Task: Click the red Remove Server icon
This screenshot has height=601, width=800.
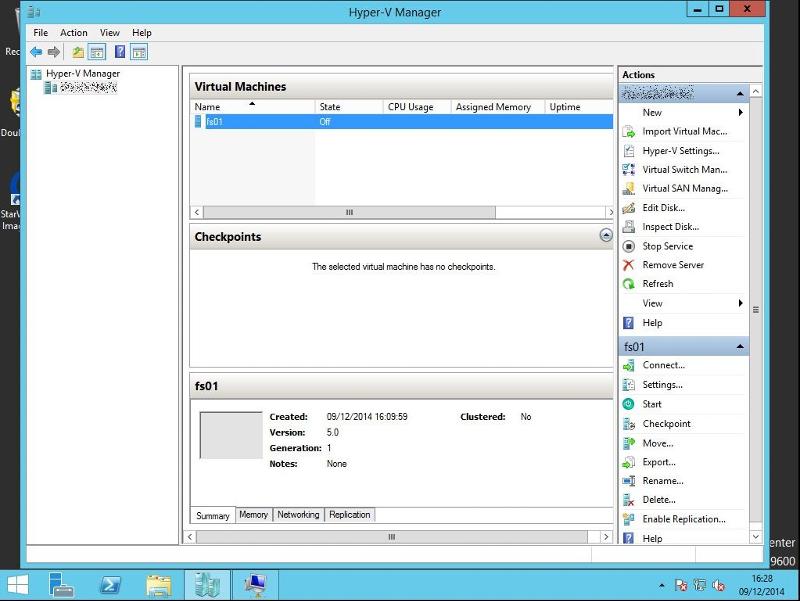Action: 629,265
